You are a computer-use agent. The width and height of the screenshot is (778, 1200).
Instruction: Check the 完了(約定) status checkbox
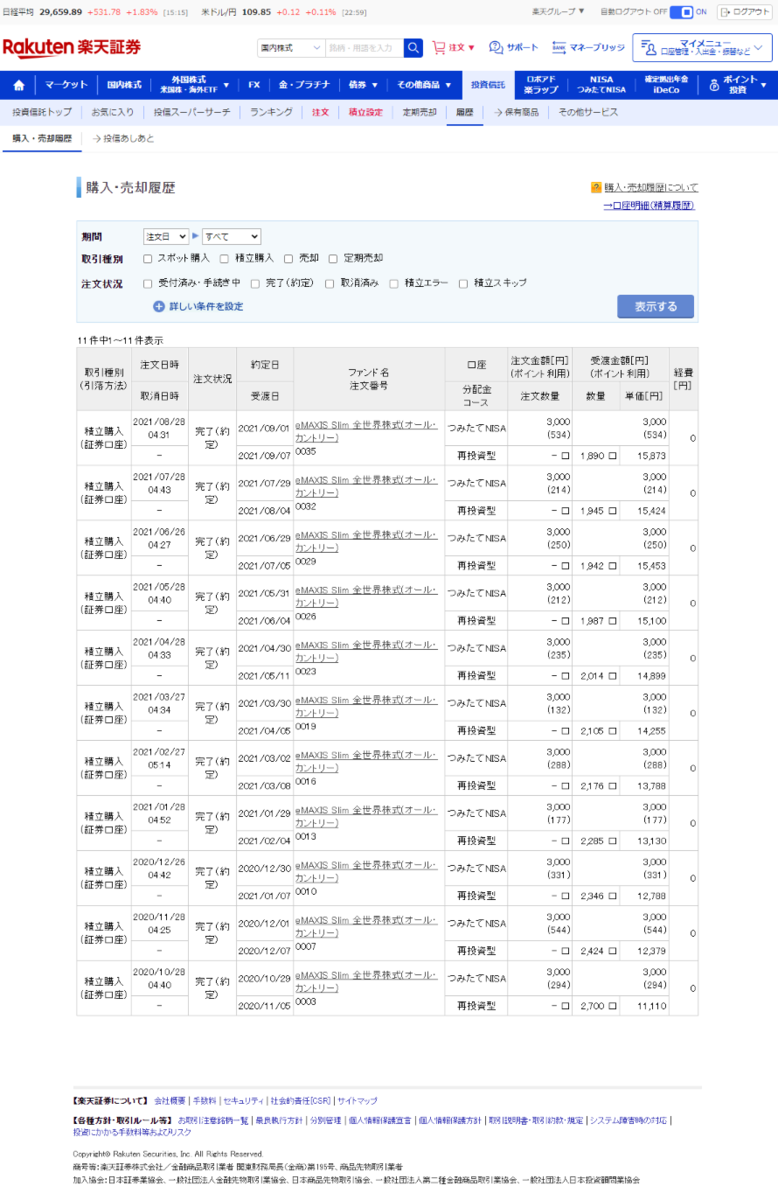pos(254,283)
